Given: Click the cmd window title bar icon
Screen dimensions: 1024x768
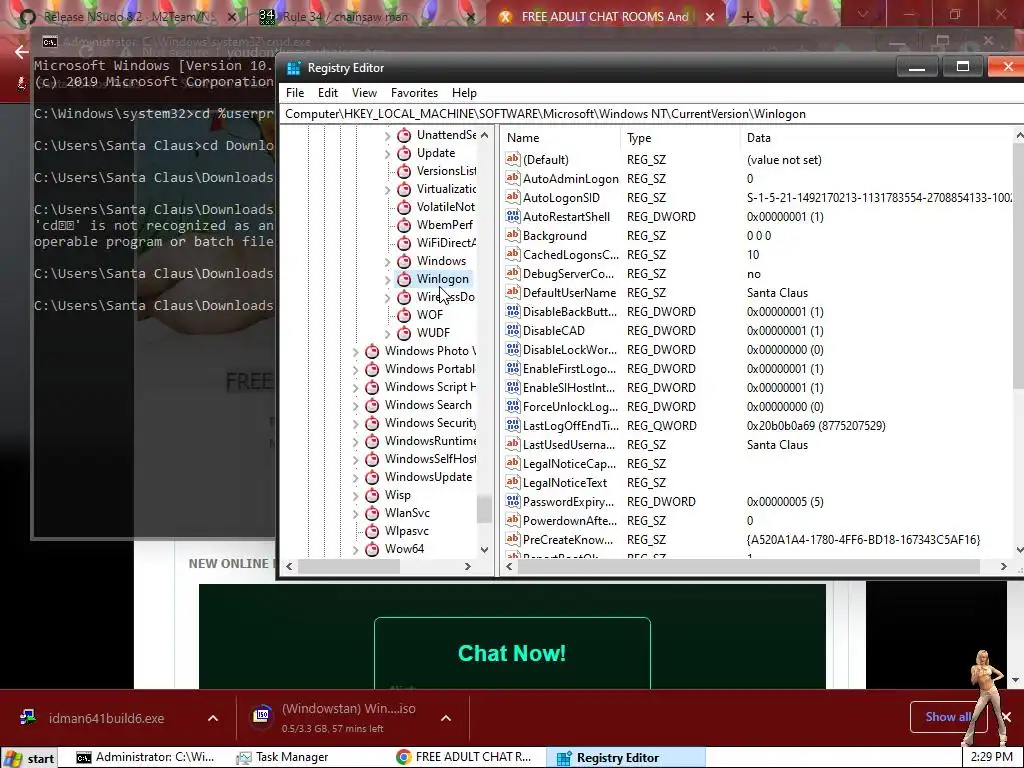Looking at the screenshot, I should pyautogui.click(x=50, y=42).
